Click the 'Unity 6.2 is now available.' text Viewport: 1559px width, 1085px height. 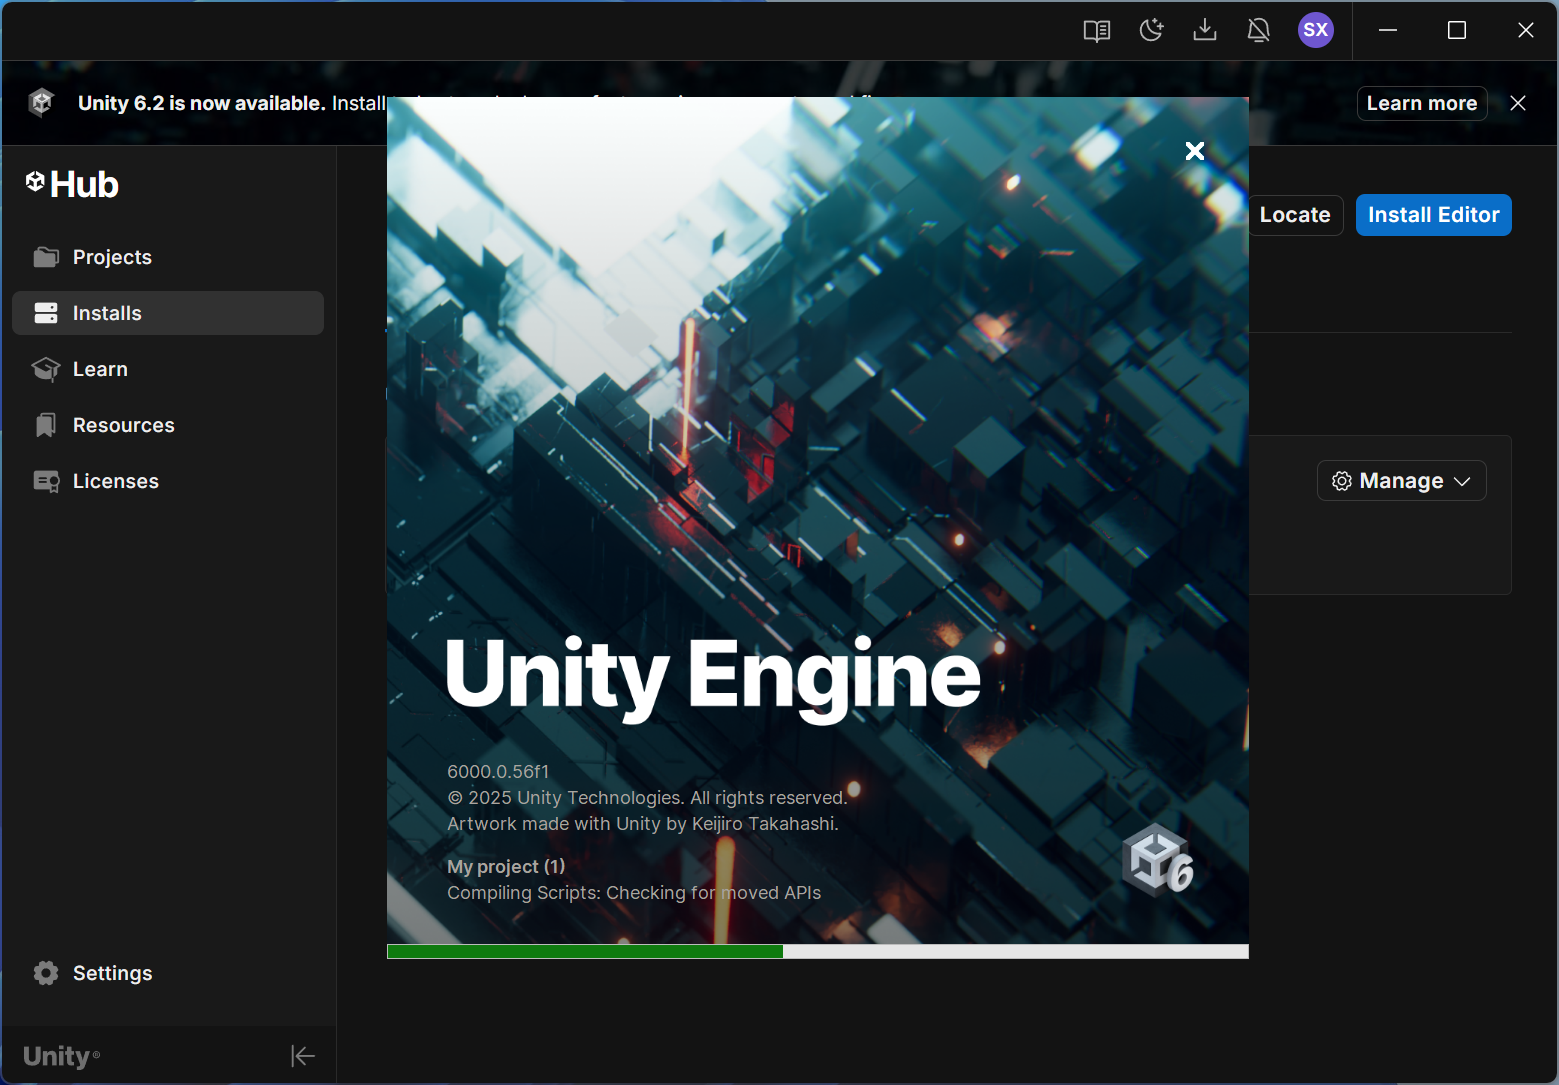202,103
